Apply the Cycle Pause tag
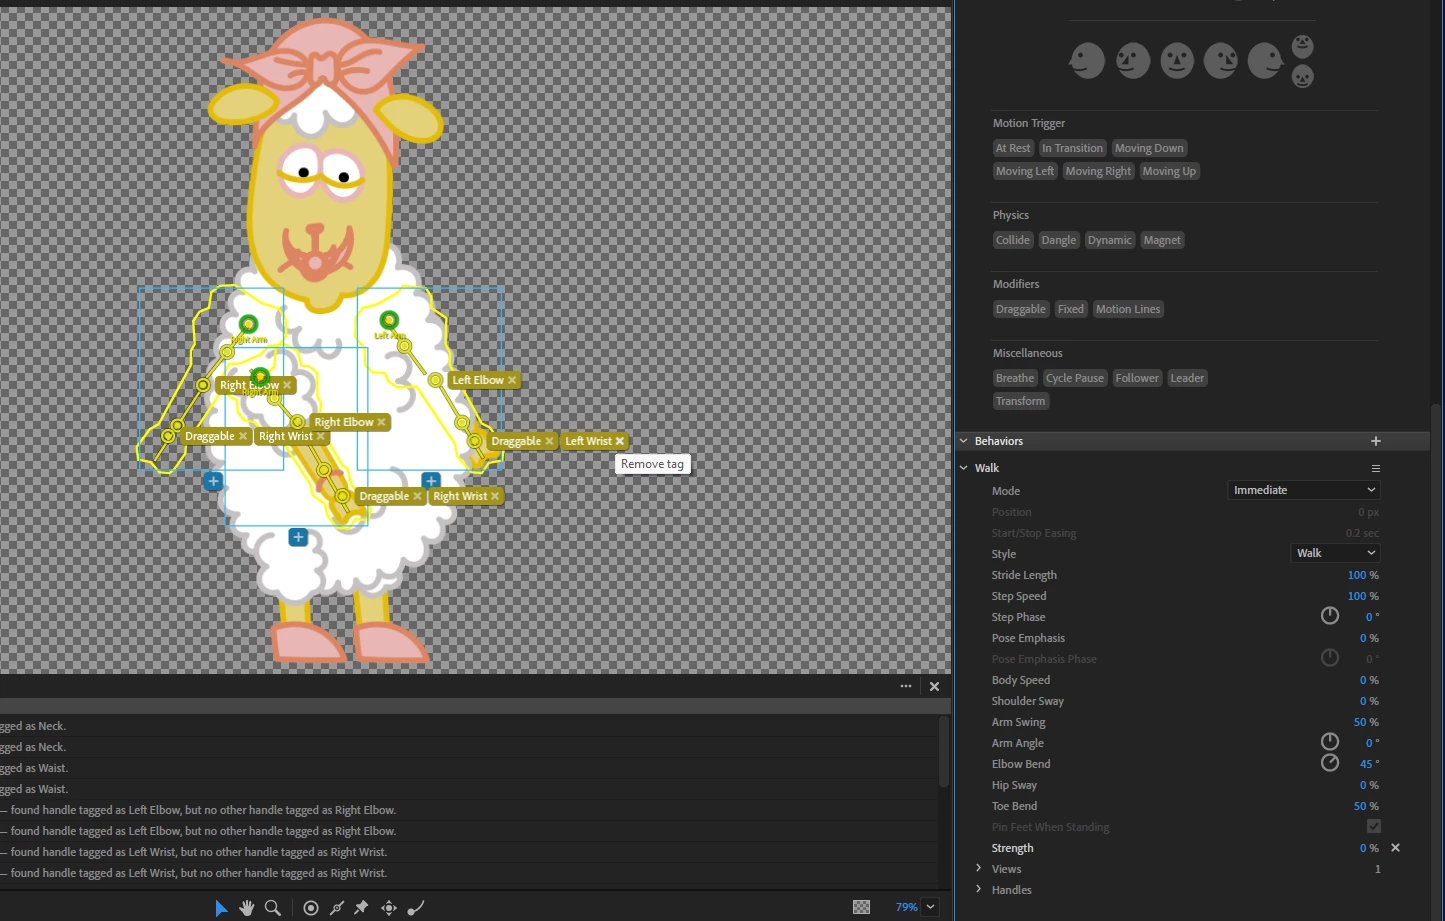The width and height of the screenshot is (1445, 921). [x=1075, y=378]
